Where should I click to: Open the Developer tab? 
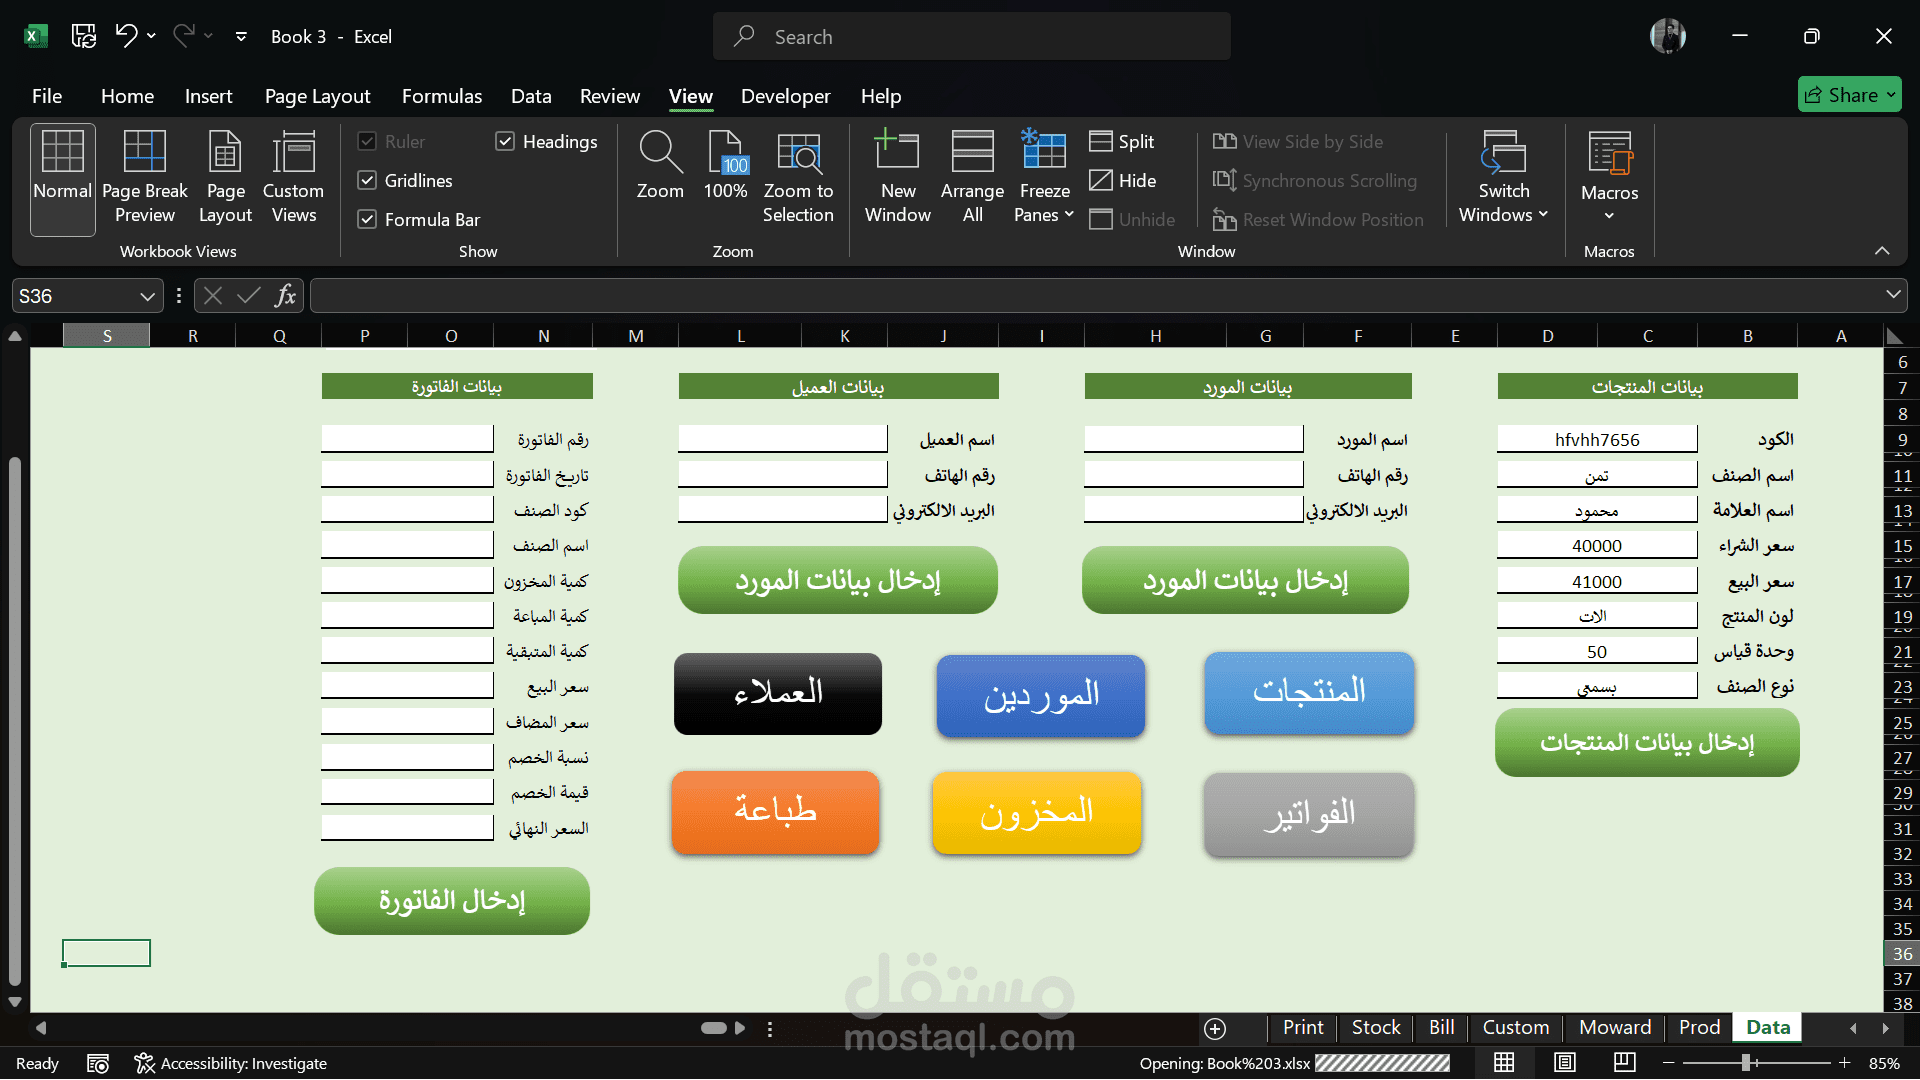pyautogui.click(x=785, y=96)
